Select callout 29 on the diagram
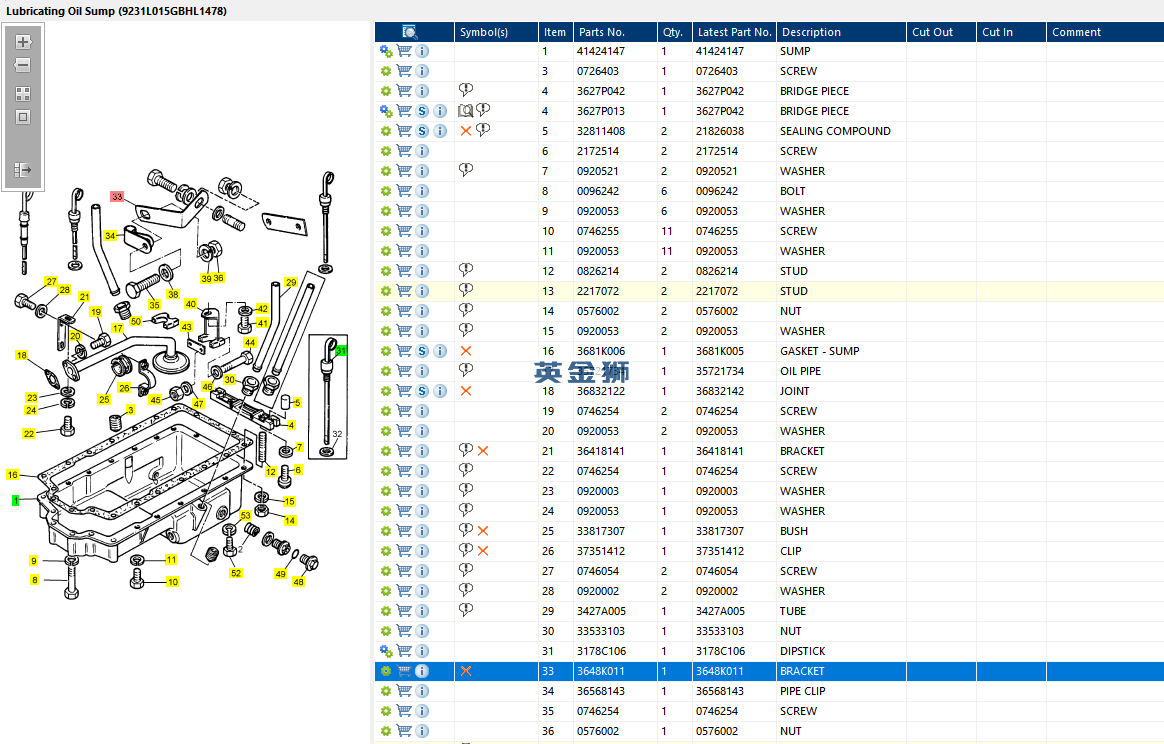The height and width of the screenshot is (744, 1164). click(x=291, y=282)
